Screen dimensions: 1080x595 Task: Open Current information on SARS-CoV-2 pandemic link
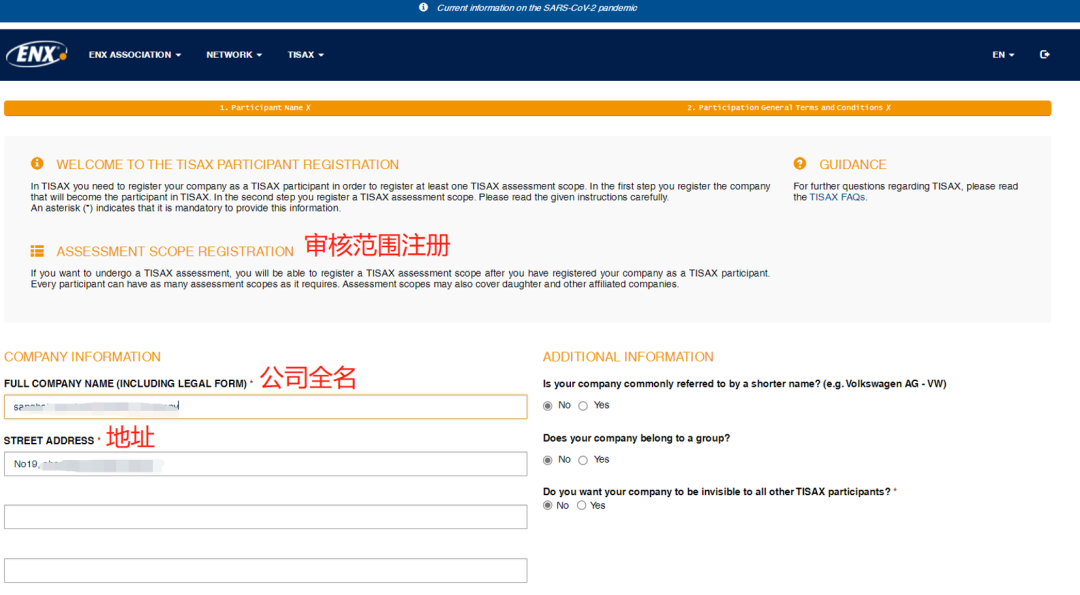tap(537, 8)
